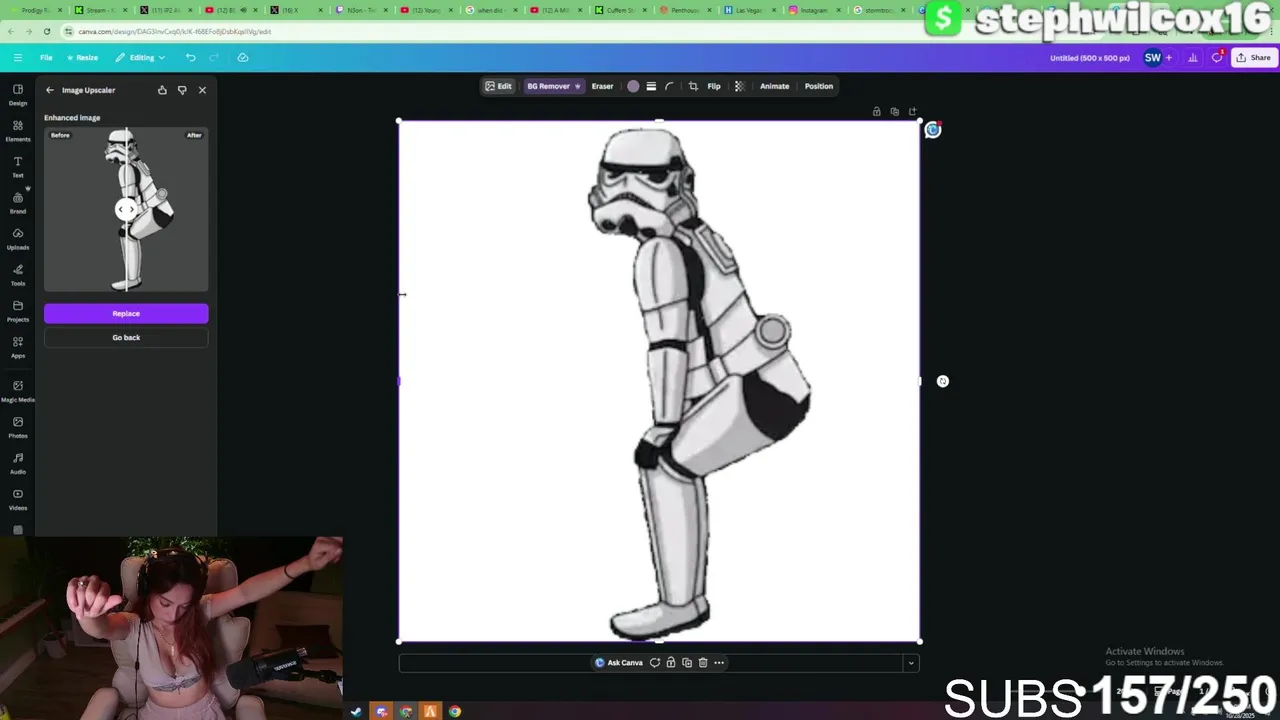The width and height of the screenshot is (1280, 720).
Task: Open the File menu
Action: (46, 58)
